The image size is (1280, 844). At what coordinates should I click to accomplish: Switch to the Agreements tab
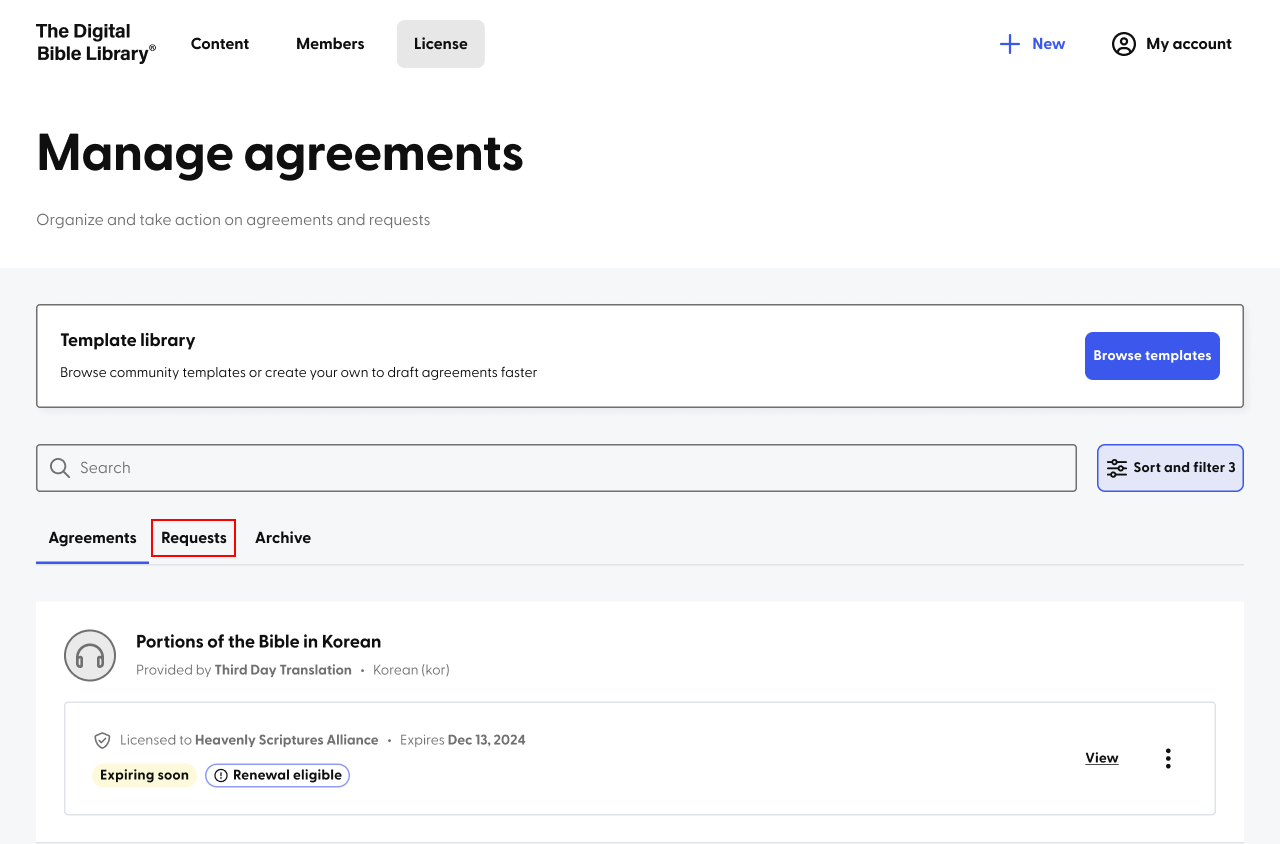point(92,538)
